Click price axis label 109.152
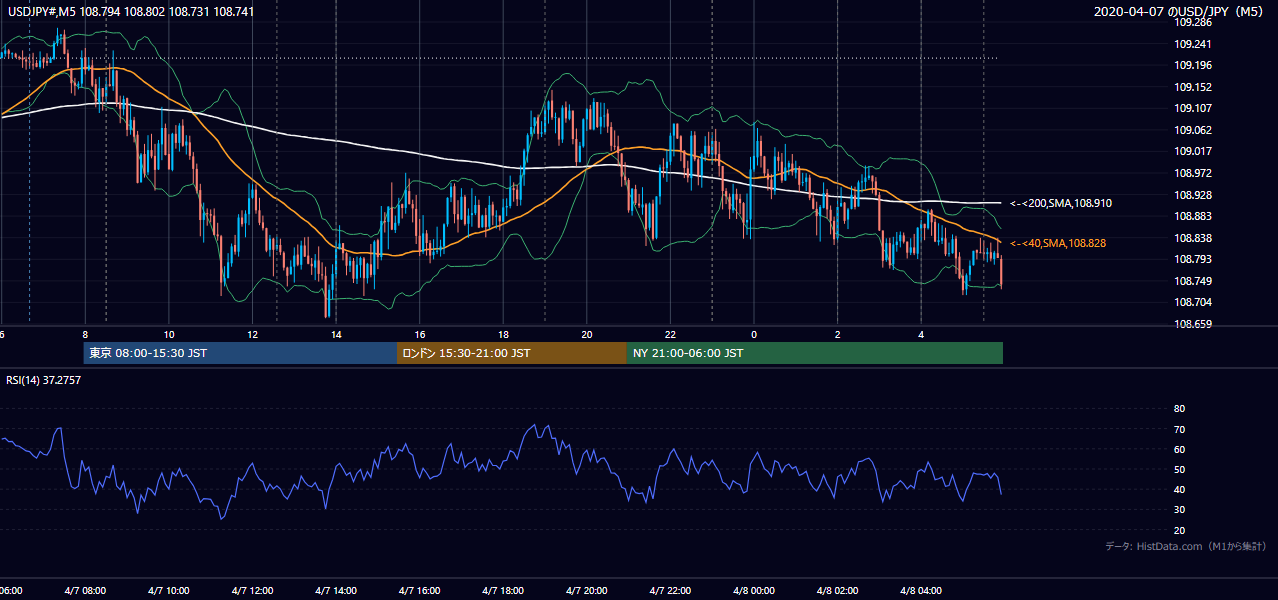 pos(1192,87)
